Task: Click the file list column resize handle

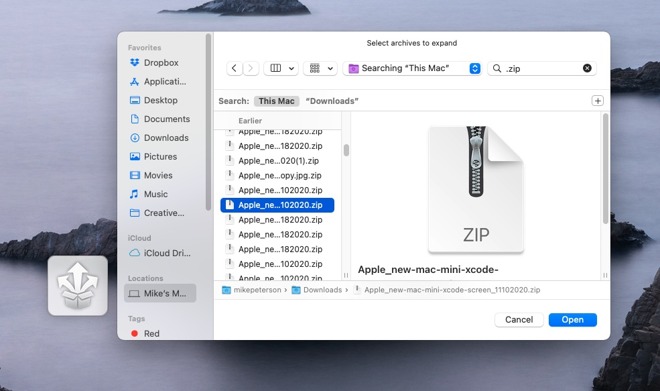Action: coord(346,276)
